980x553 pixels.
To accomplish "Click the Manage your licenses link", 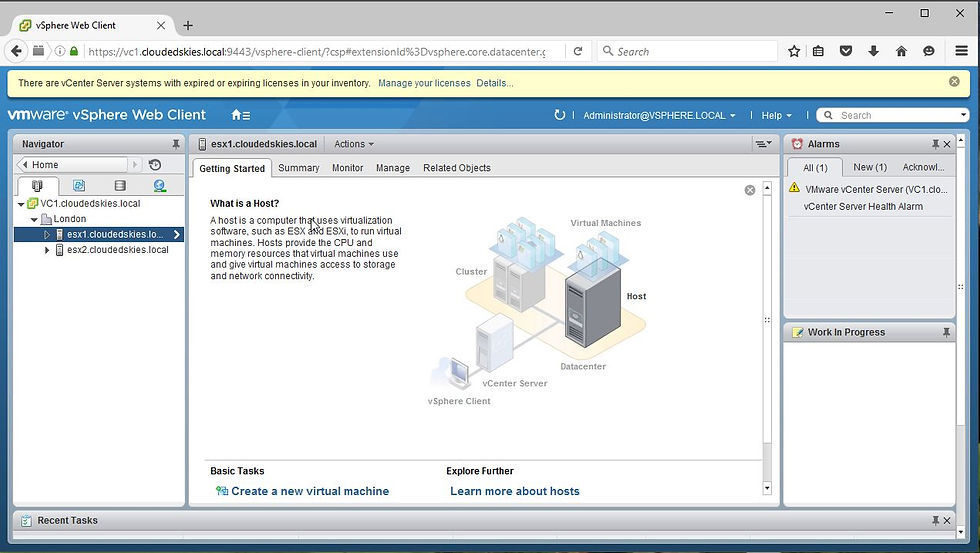I will coord(424,83).
